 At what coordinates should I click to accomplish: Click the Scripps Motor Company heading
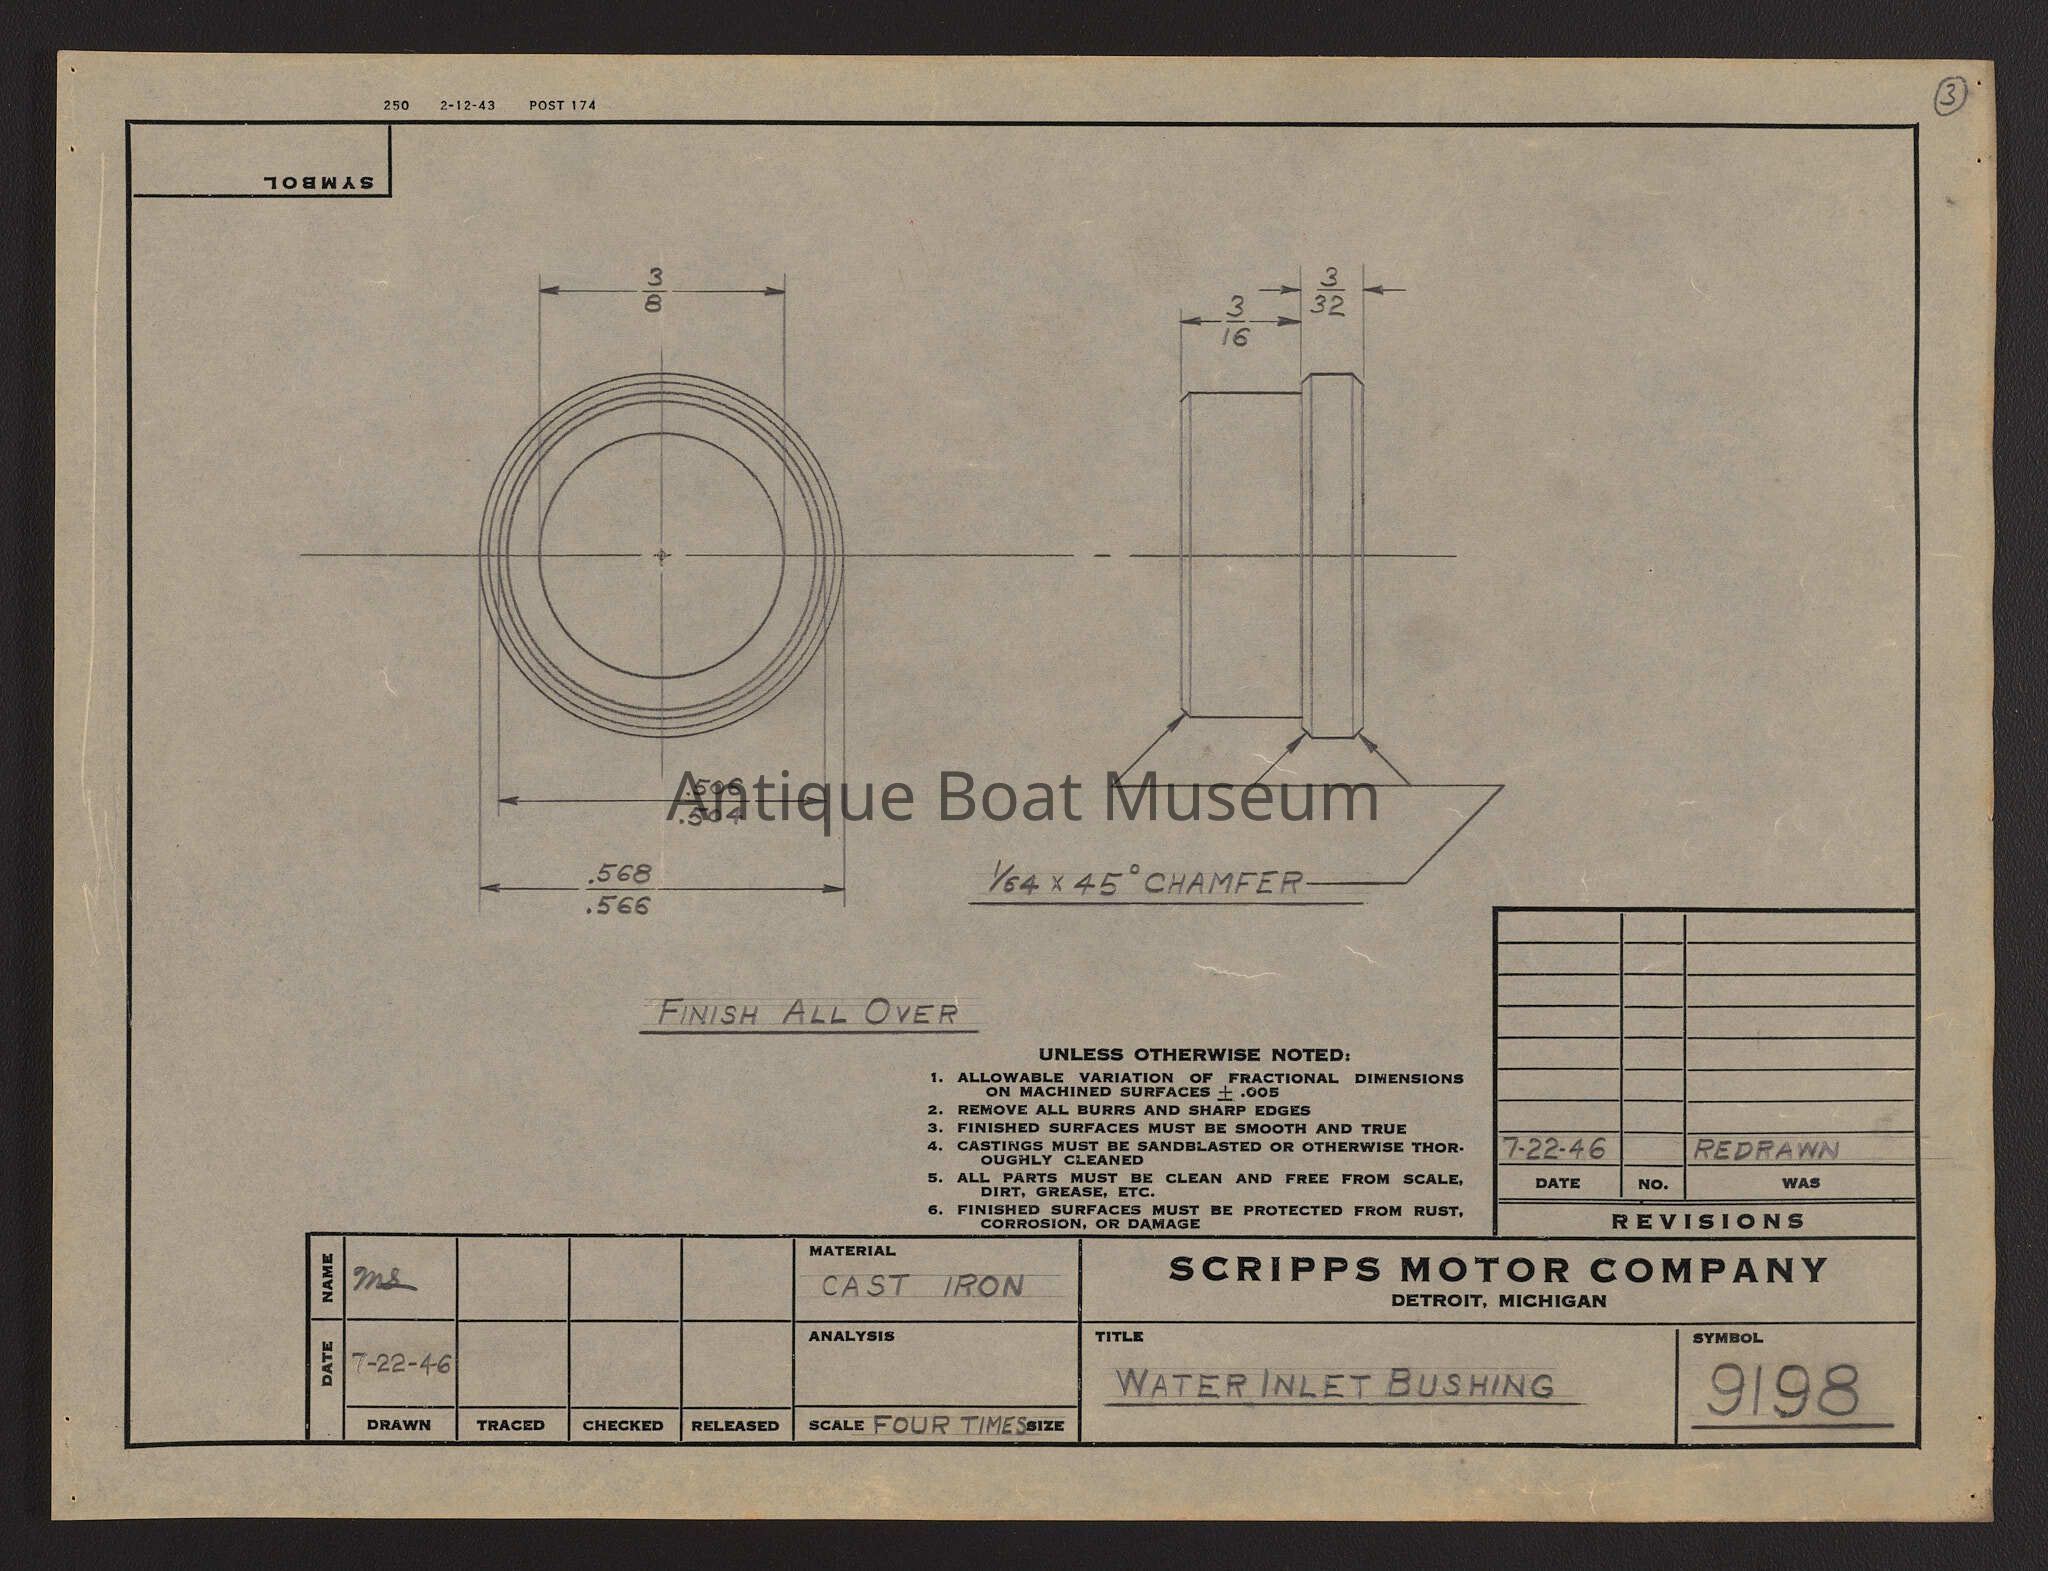[1498, 1270]
